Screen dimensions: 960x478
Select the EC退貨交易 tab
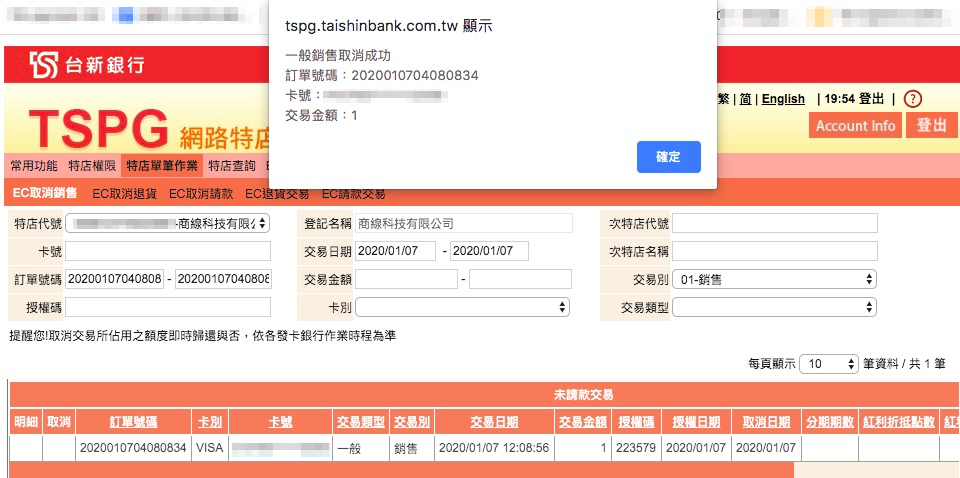(277, 193)
